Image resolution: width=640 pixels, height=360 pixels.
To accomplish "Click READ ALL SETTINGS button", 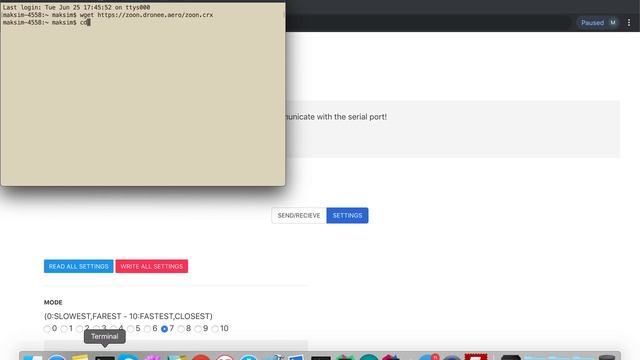I will [x=78, y=266].
